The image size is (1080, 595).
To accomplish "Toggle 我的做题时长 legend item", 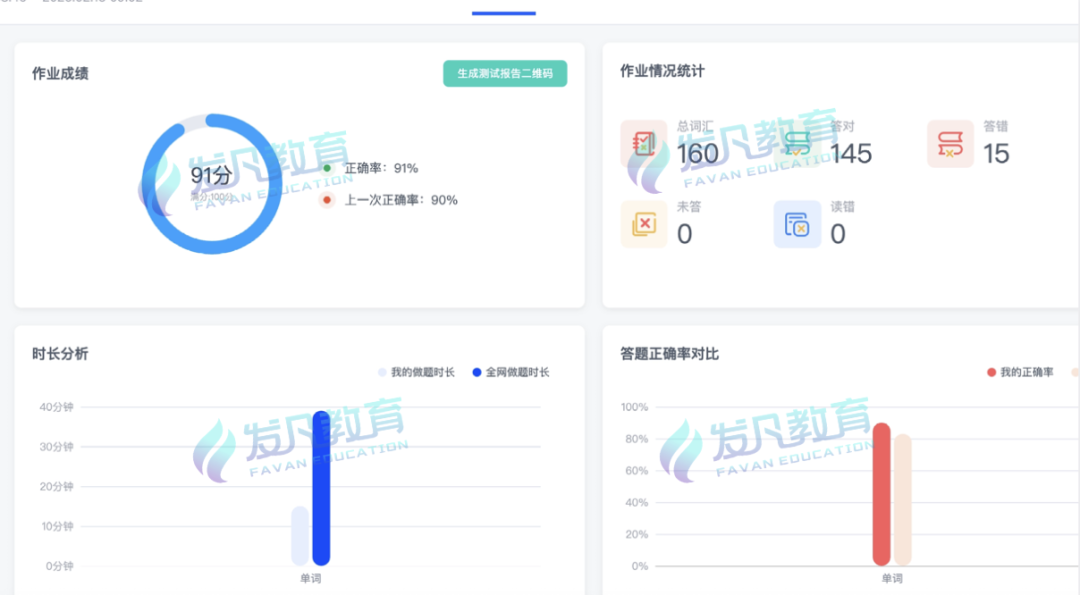I will 417,373.
